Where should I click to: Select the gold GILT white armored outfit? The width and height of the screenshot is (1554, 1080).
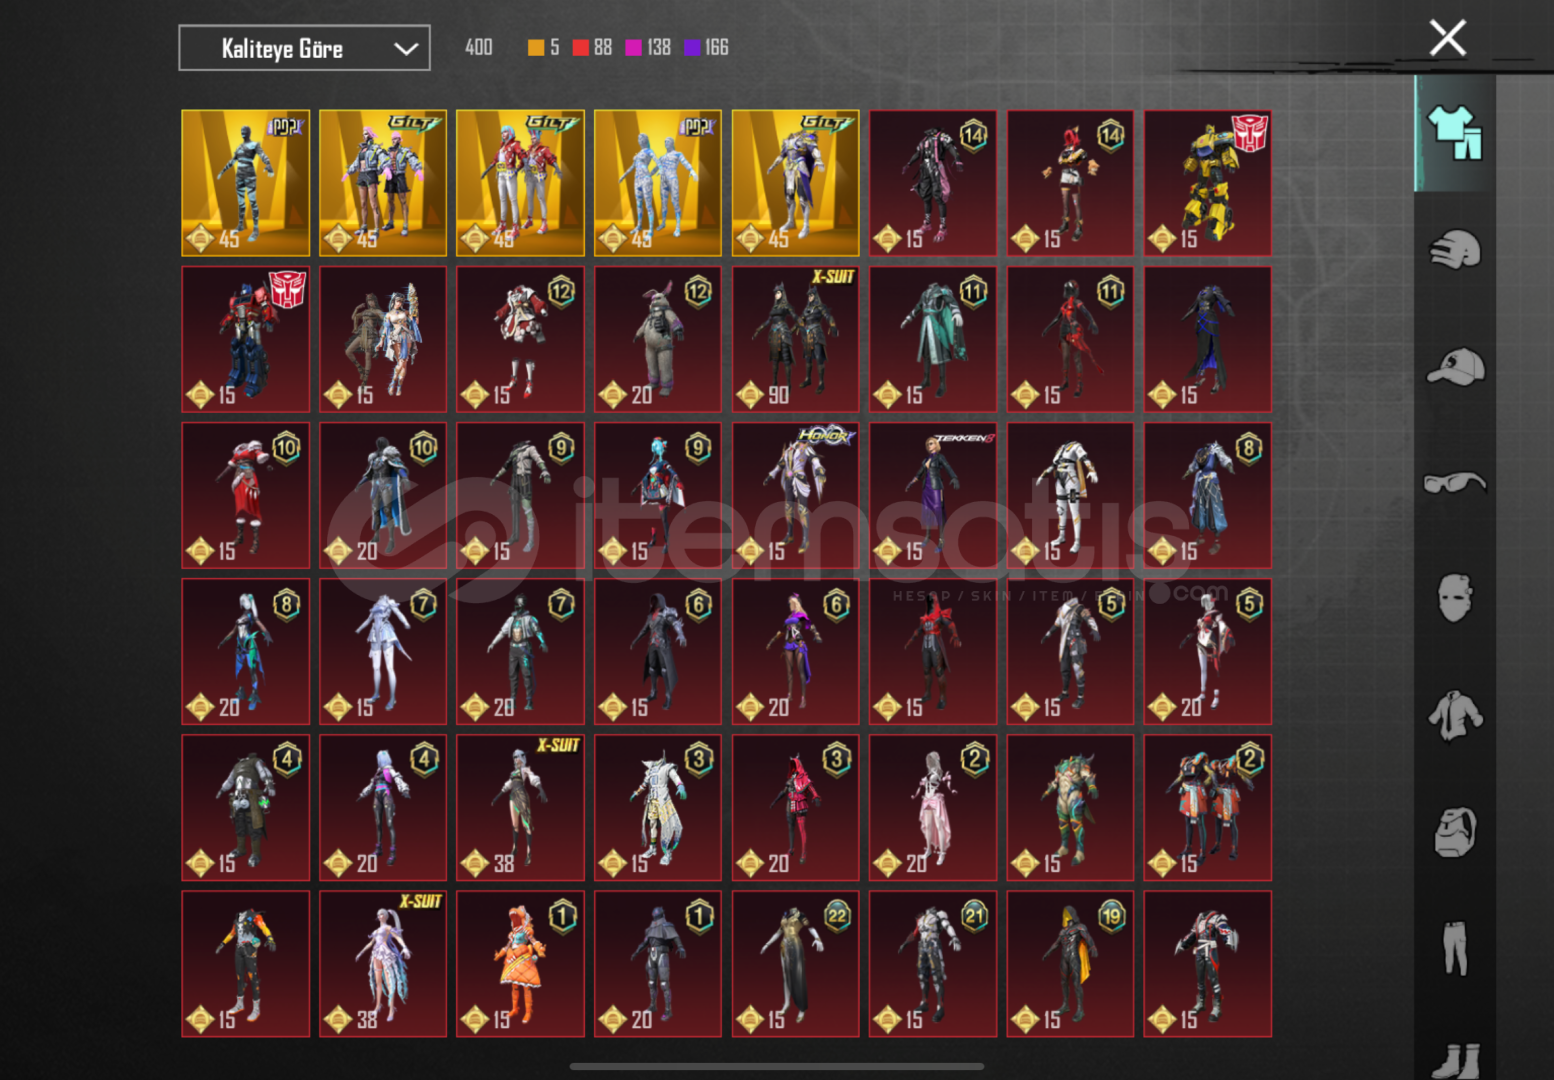coord(795,183)
